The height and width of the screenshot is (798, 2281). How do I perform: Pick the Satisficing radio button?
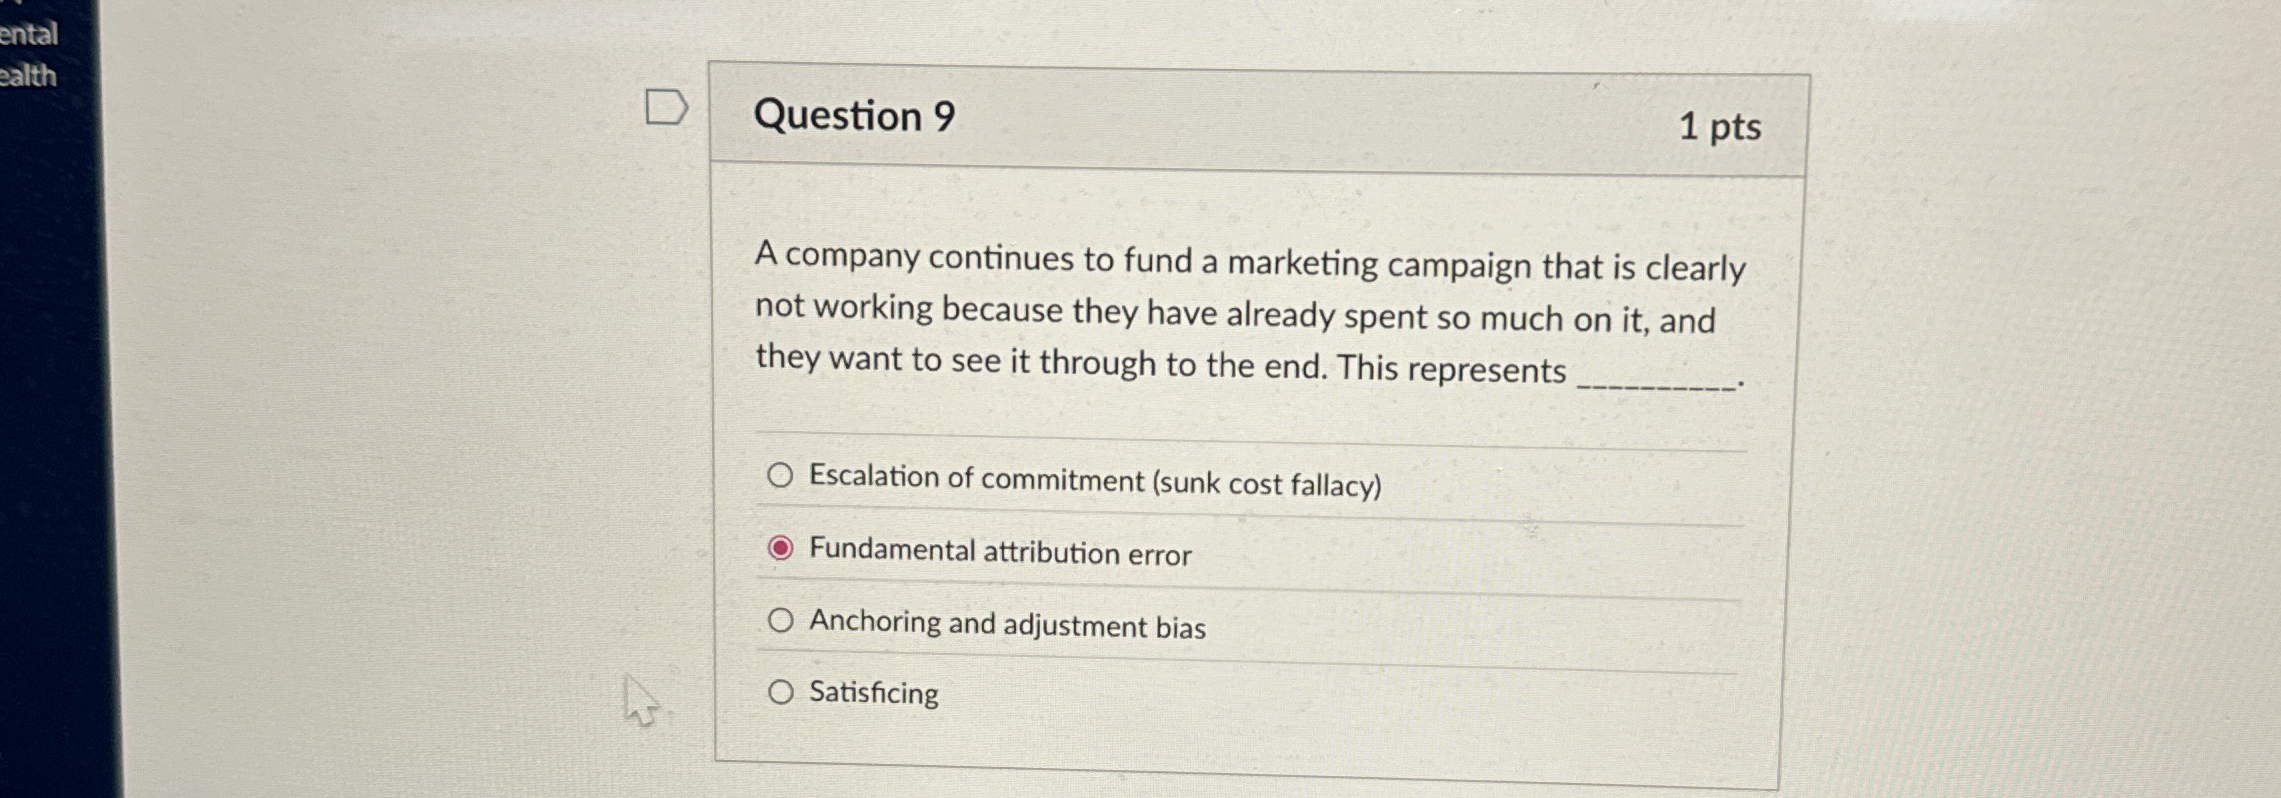(780, 692)
